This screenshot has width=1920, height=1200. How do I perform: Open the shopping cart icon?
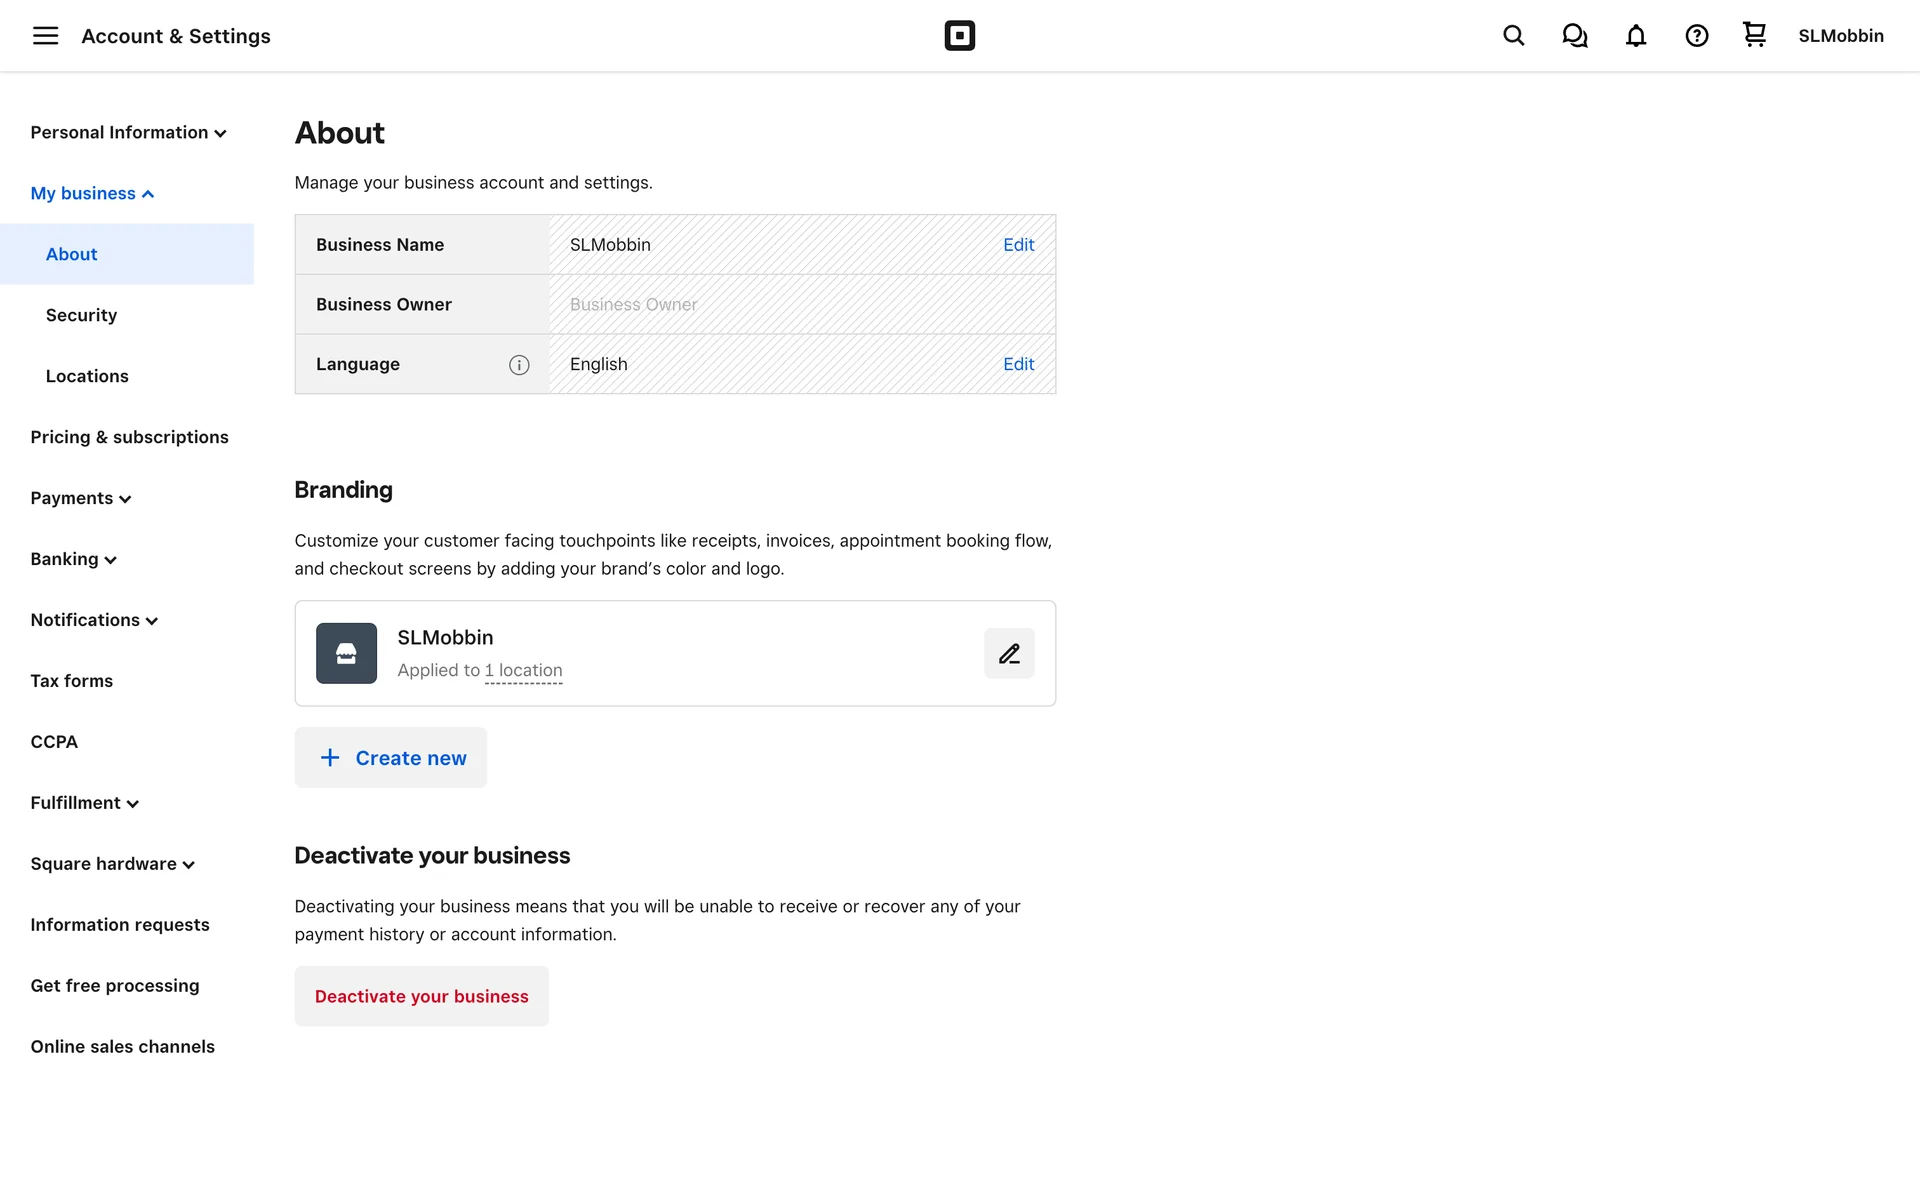click(1754, 35)
